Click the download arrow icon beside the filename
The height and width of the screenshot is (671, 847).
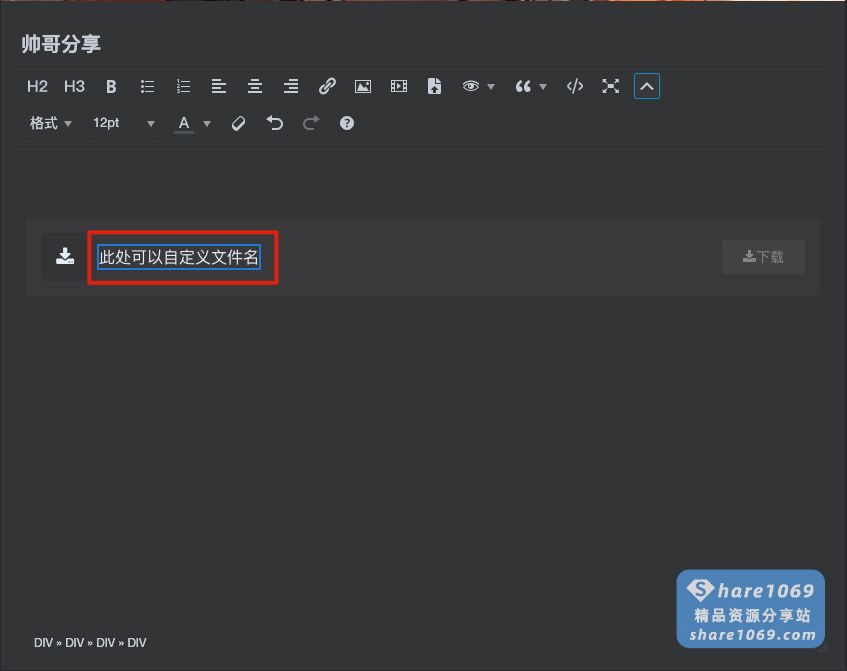coord(64,257)
